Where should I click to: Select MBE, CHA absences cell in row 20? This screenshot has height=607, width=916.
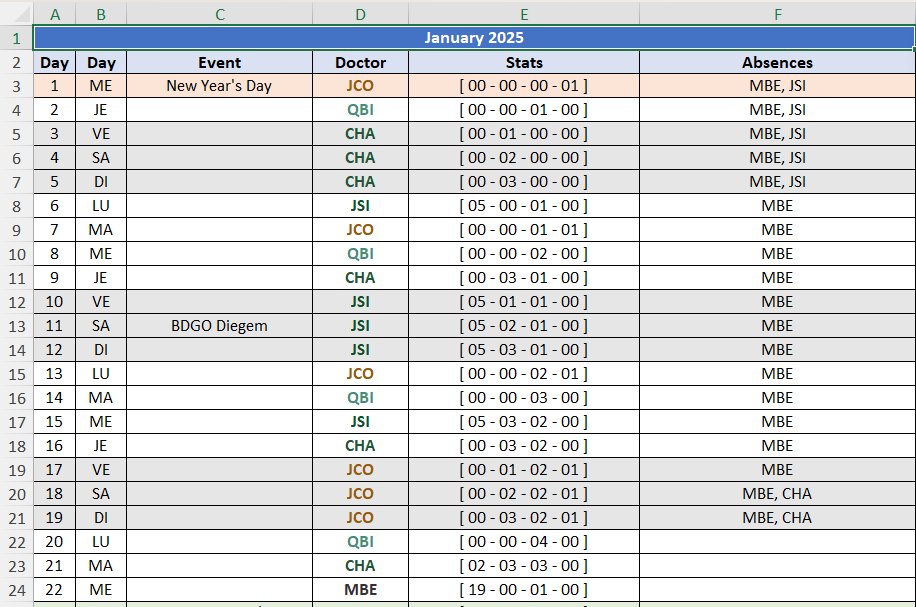click(x=778, y=494)
